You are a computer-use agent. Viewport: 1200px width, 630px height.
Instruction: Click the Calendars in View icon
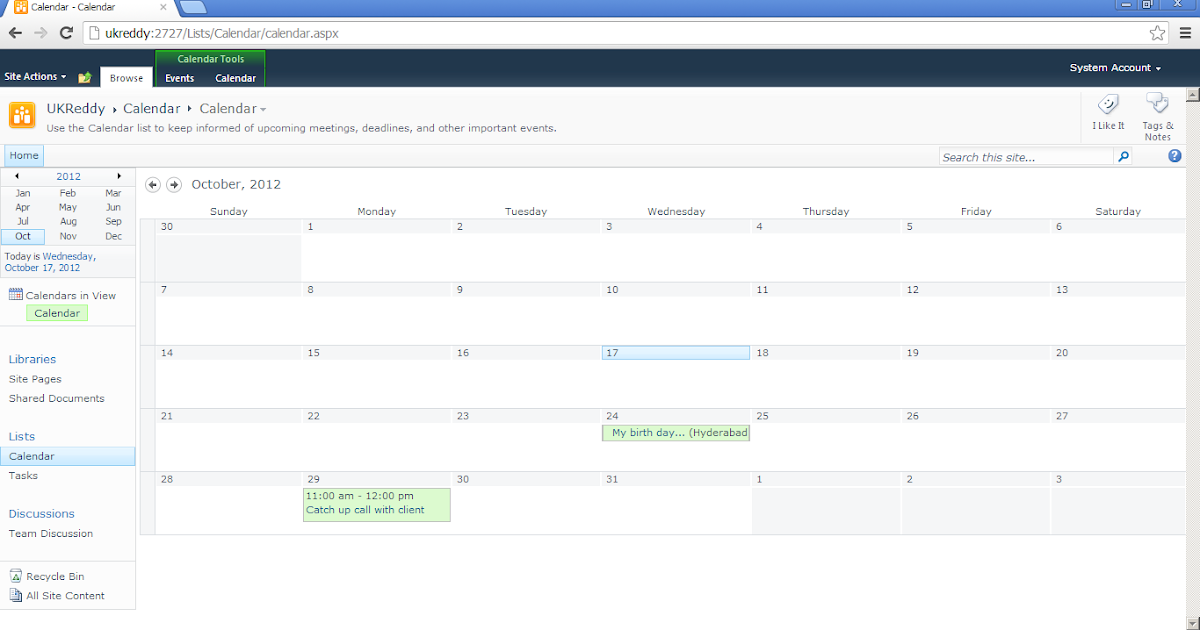click(16, 294)
